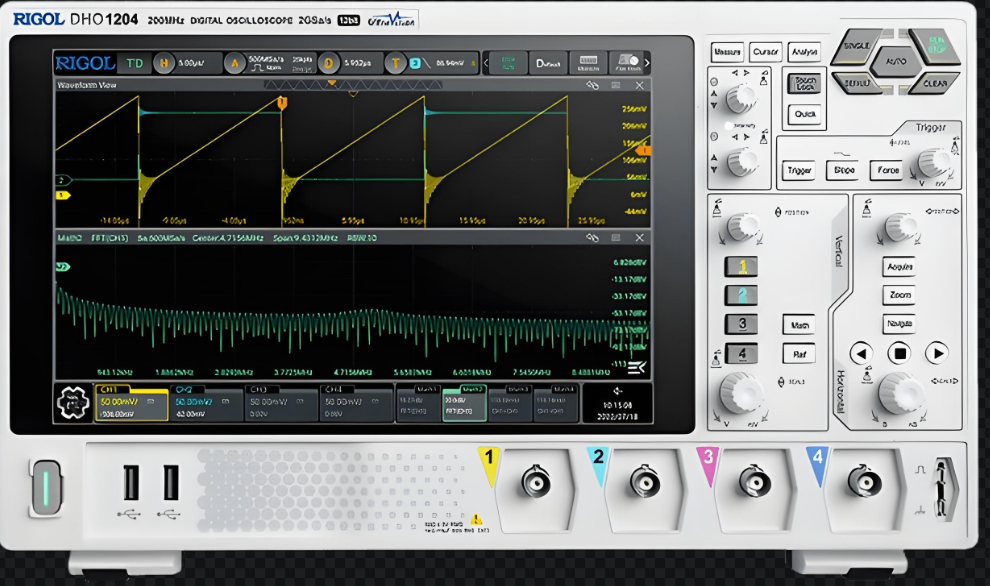Image resolution: width=990 pixels, height=586 pixels.
Task: Toggle the Touch Lock button
Action: (x=804, y=83)
